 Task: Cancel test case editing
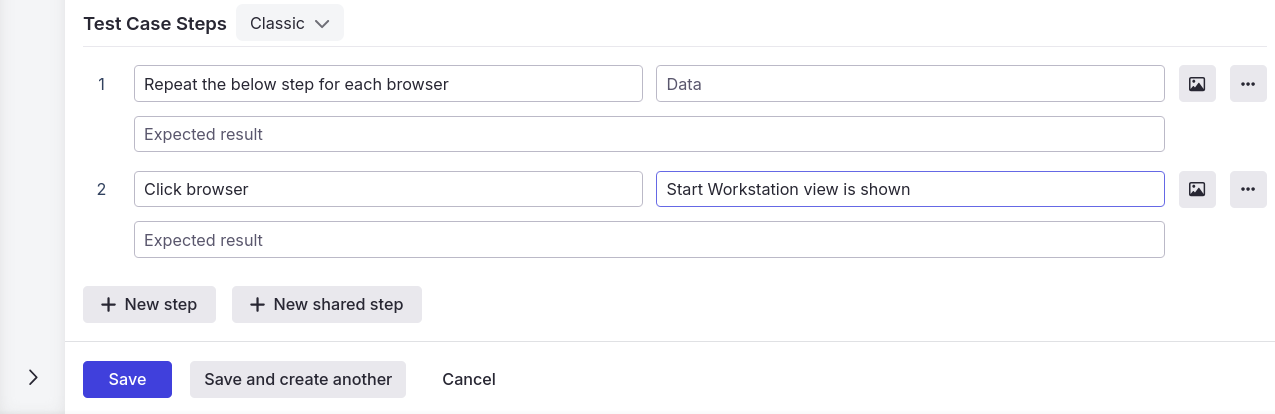468,379
